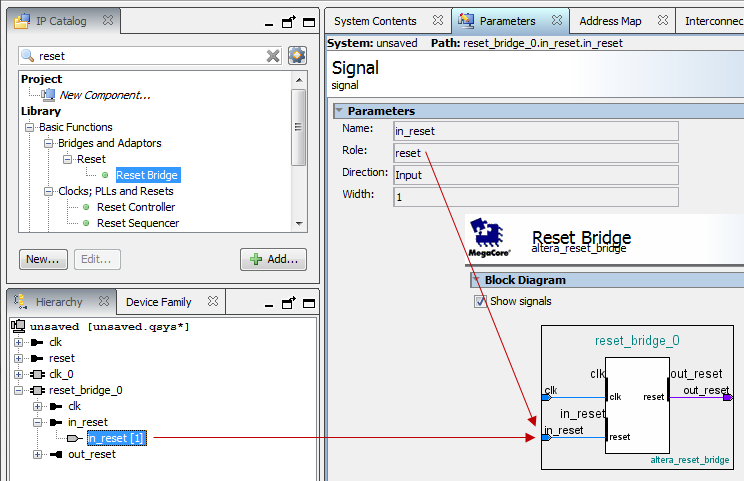Expand the clk_0 hierarchy node
Screen dimensions: 744x481
[x=18, y=374]
